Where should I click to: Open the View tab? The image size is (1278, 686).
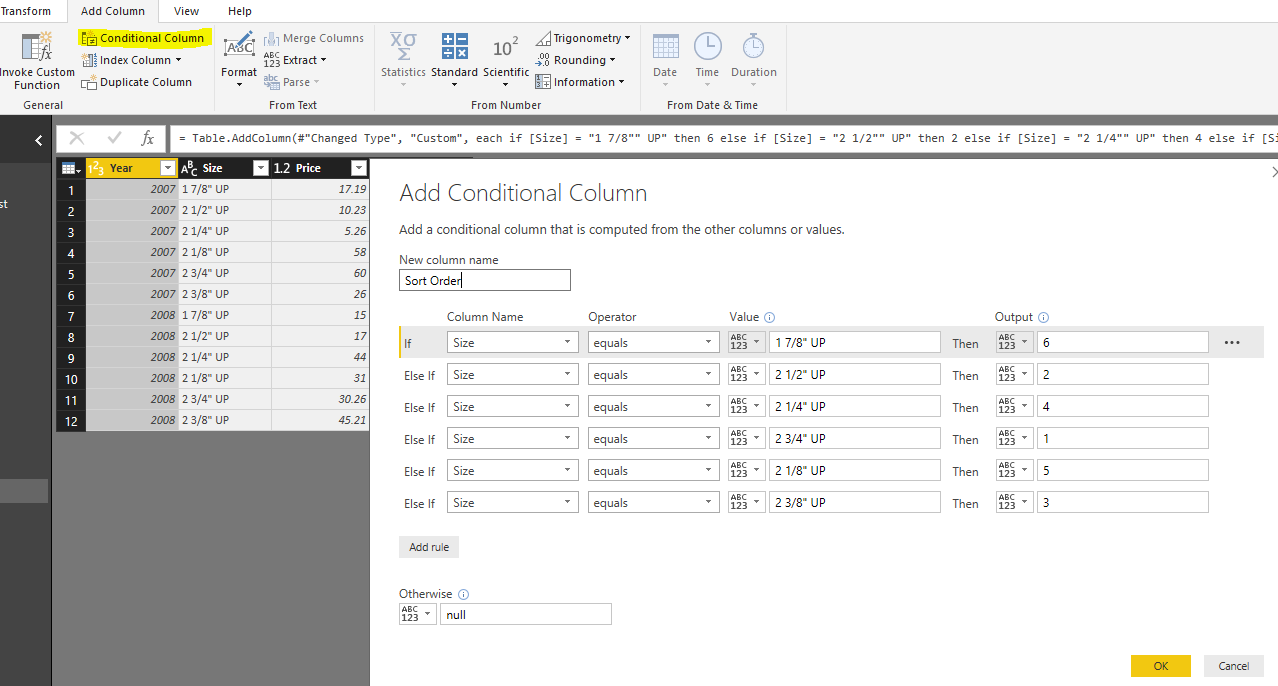point(186,11)
